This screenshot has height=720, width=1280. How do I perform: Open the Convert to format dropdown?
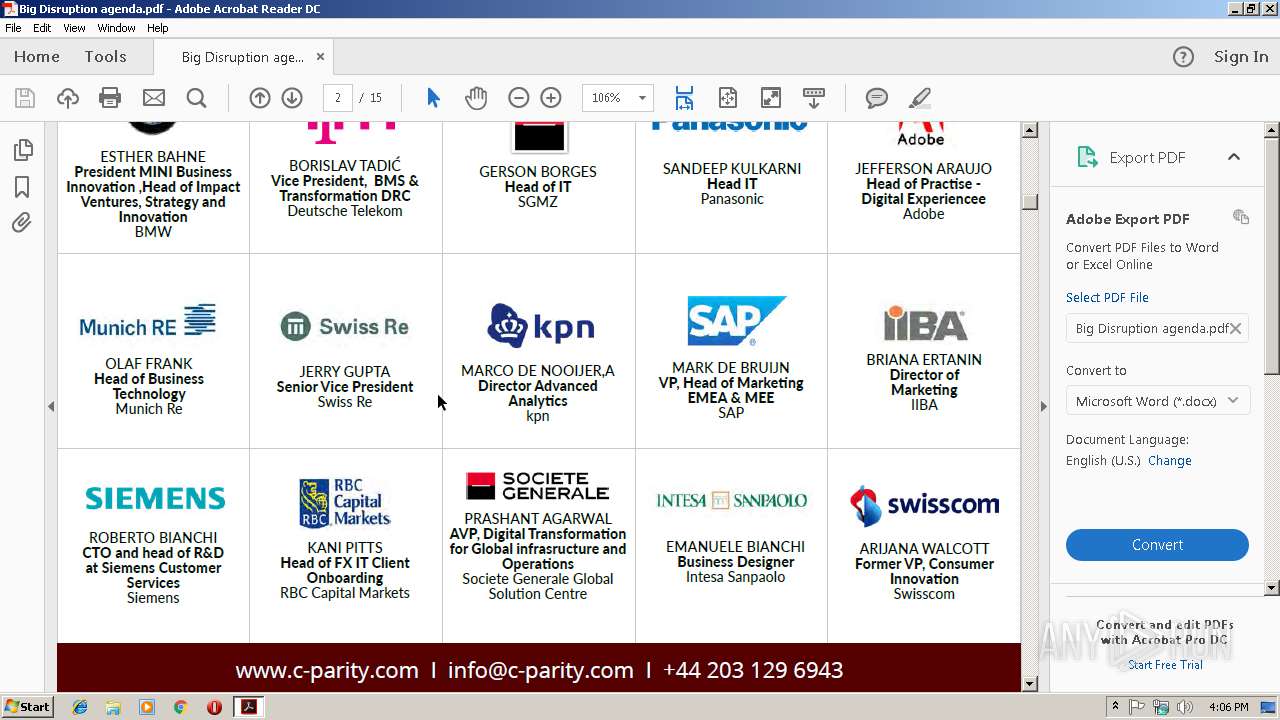1157,401
